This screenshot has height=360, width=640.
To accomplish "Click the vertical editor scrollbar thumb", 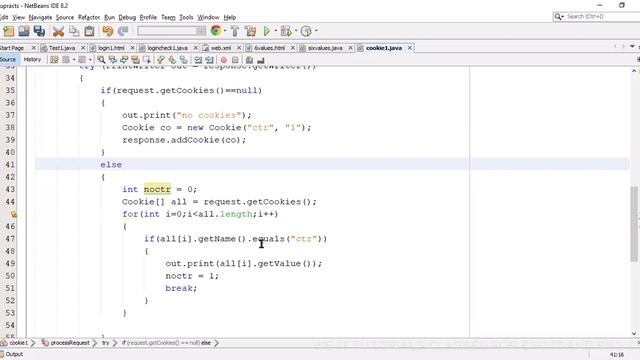I will [x=634, y=223].
